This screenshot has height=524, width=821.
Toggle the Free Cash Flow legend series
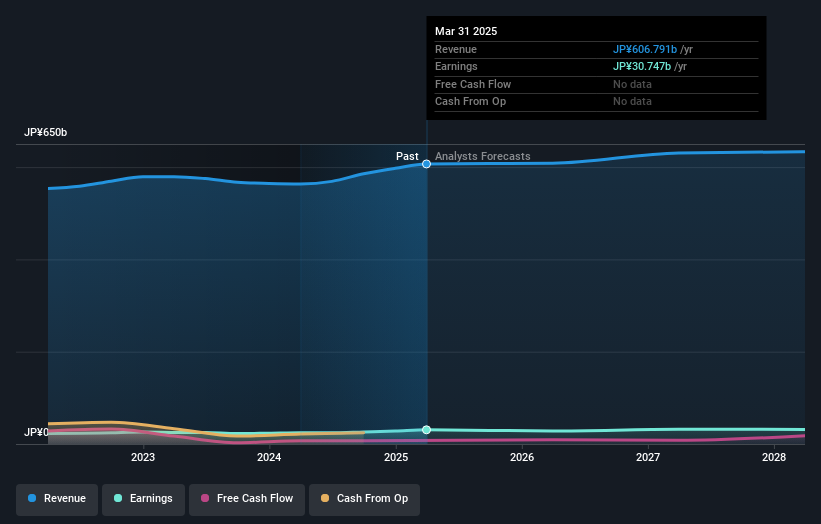tap(247, 499)
